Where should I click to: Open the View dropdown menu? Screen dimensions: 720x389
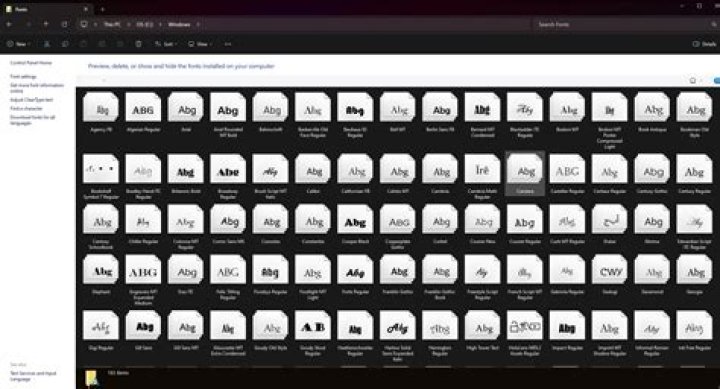pyautogui.click(x=200, y=44)
